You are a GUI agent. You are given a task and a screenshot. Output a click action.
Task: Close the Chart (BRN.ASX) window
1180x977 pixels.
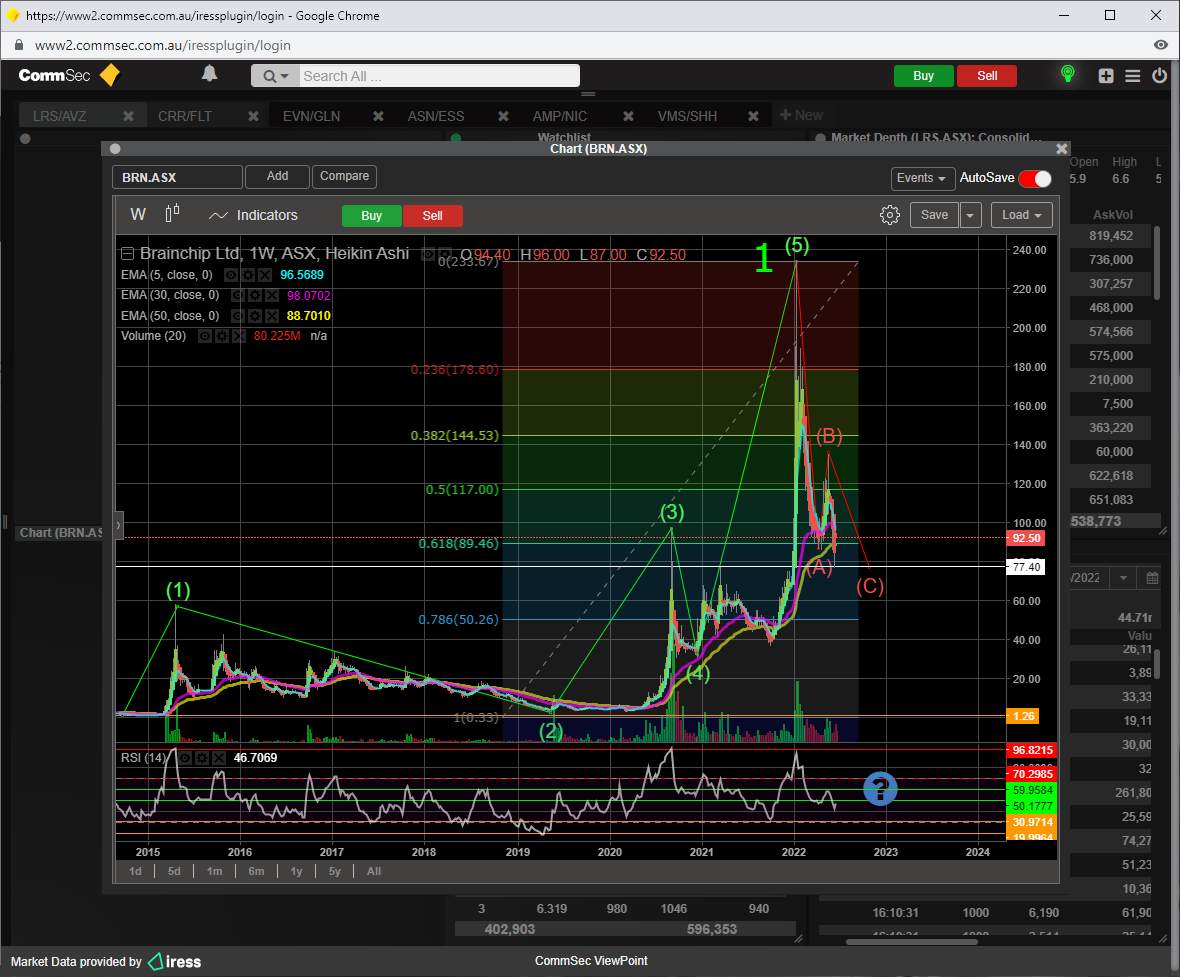[1062, 149]
